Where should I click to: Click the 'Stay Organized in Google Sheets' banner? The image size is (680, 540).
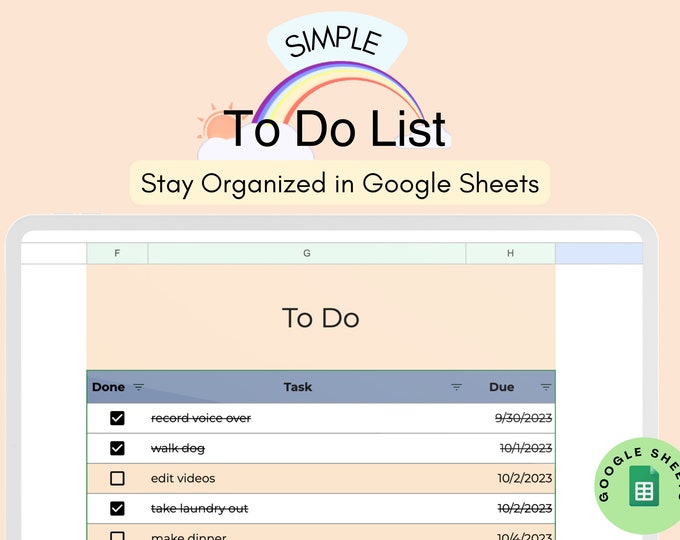[340, 183]
